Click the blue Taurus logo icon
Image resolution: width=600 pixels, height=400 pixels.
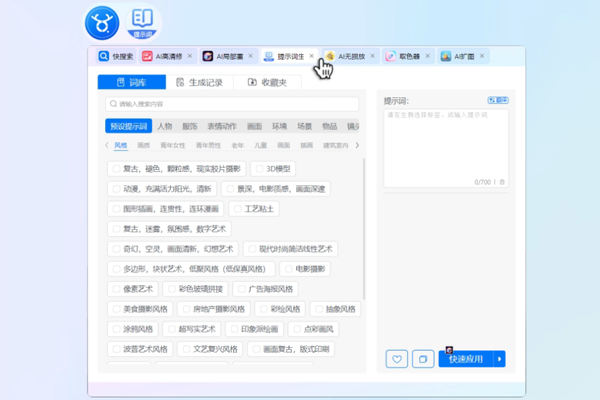coord(100,20)
